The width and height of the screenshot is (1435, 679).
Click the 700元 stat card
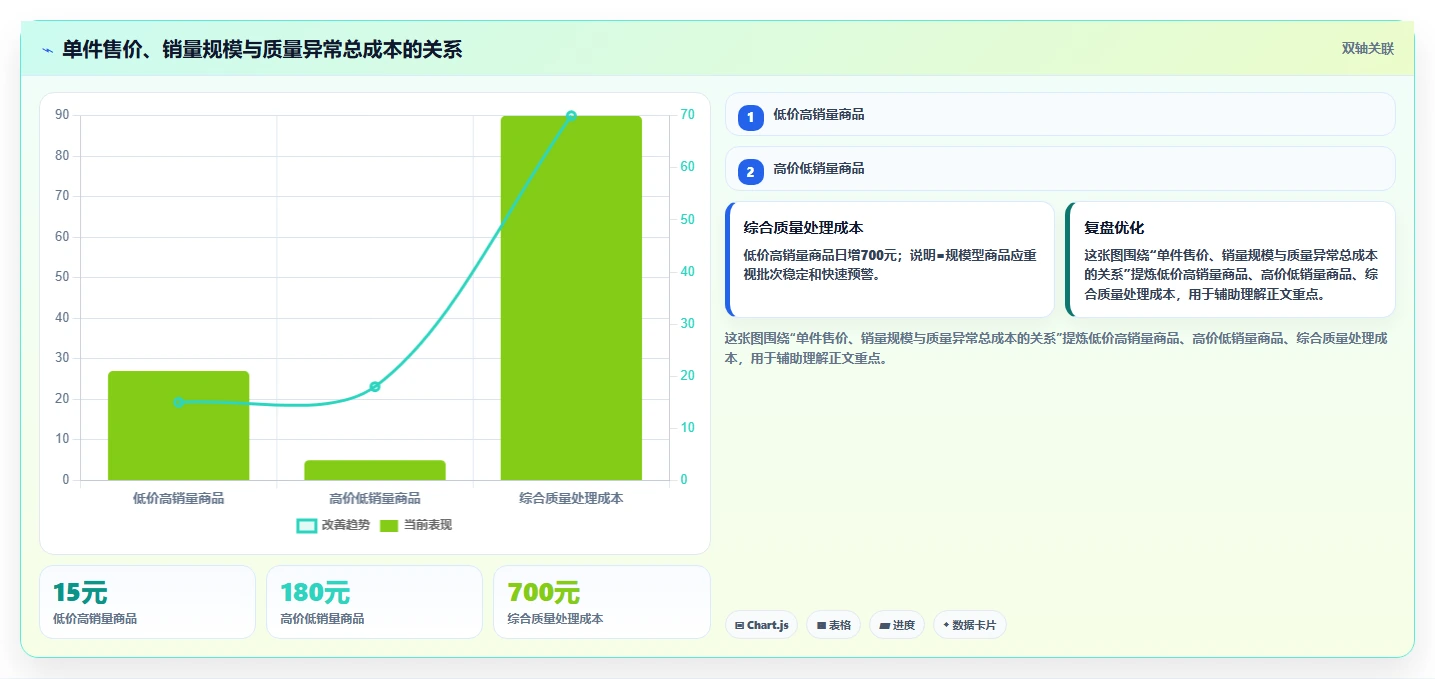(602, 602)
